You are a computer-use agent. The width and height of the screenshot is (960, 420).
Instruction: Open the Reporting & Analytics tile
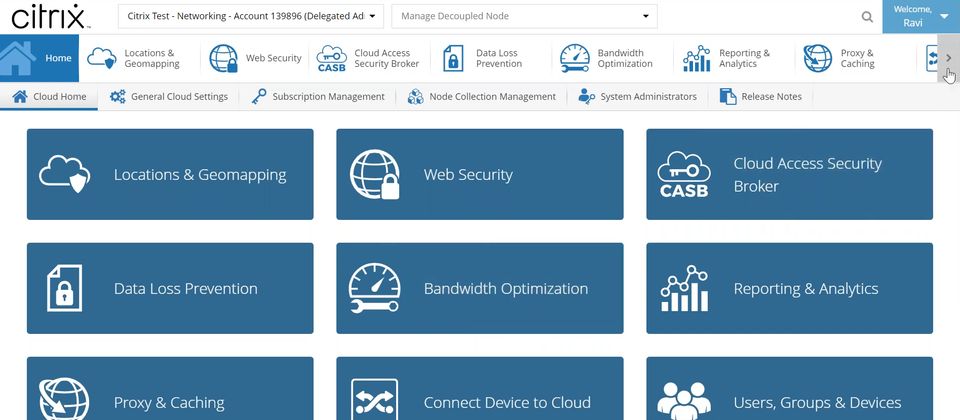click(790, 288)
